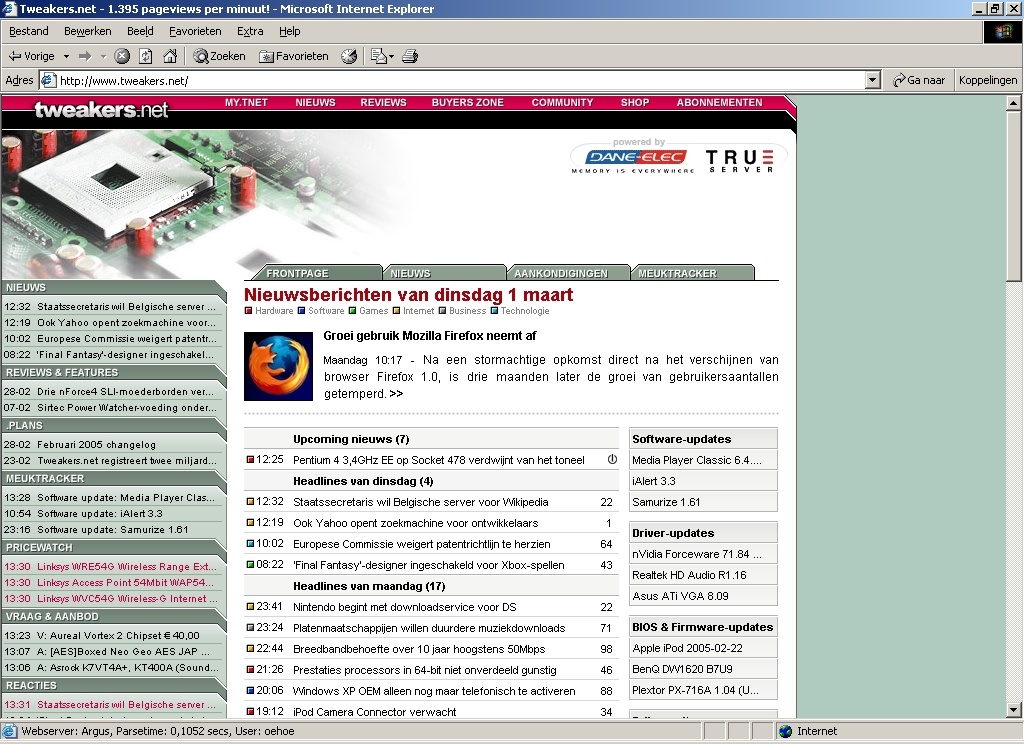Open BUYERS ZONE in the top navigation
The width and height of the screenshot is (1024, 744).
(468, 103)
